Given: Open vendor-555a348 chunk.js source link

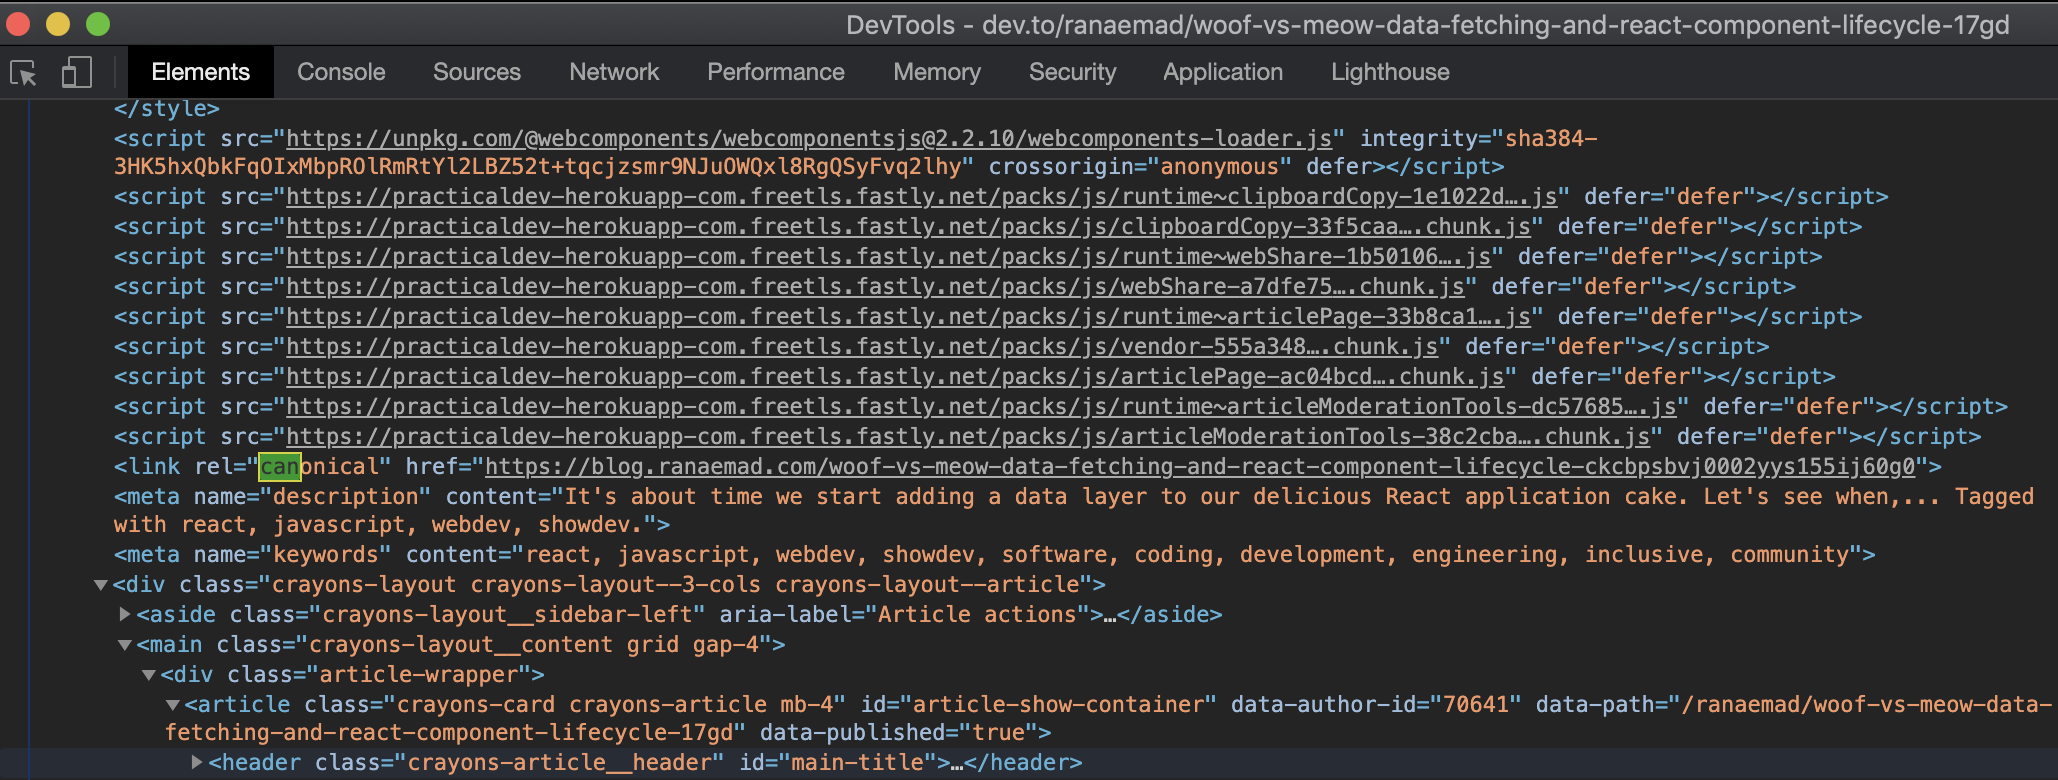Looking at the screenshot, I should click(862, 346).
